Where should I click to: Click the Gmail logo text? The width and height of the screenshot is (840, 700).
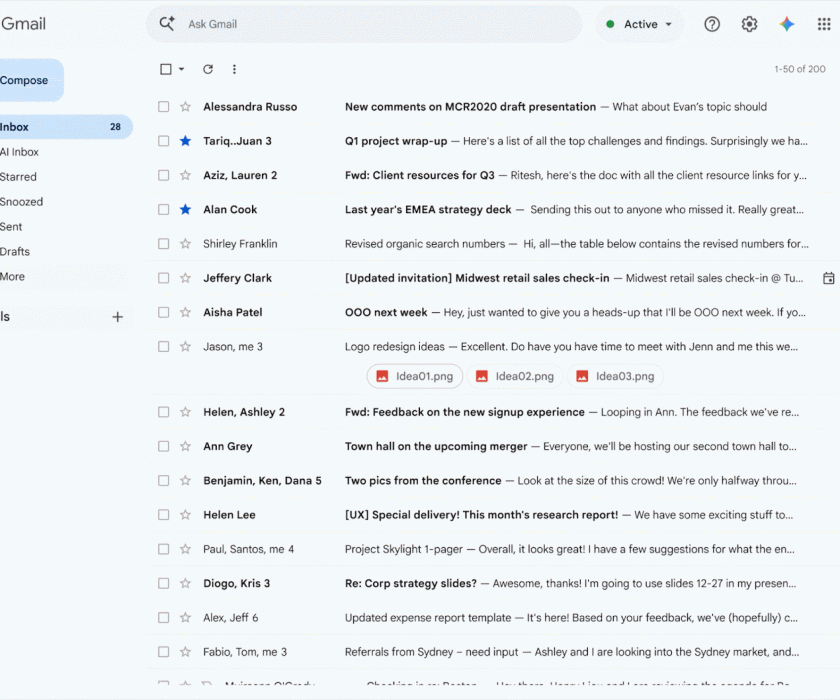pyautogui.click(x=23, y=24)
